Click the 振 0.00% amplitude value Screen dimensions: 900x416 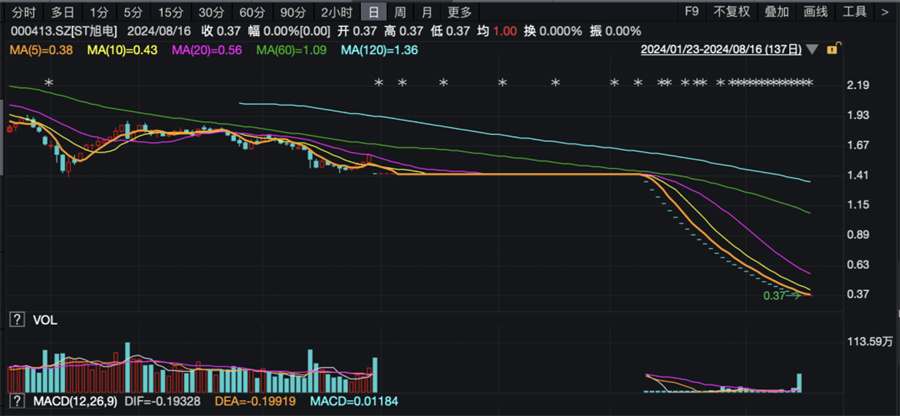click(x=615, y=31)
